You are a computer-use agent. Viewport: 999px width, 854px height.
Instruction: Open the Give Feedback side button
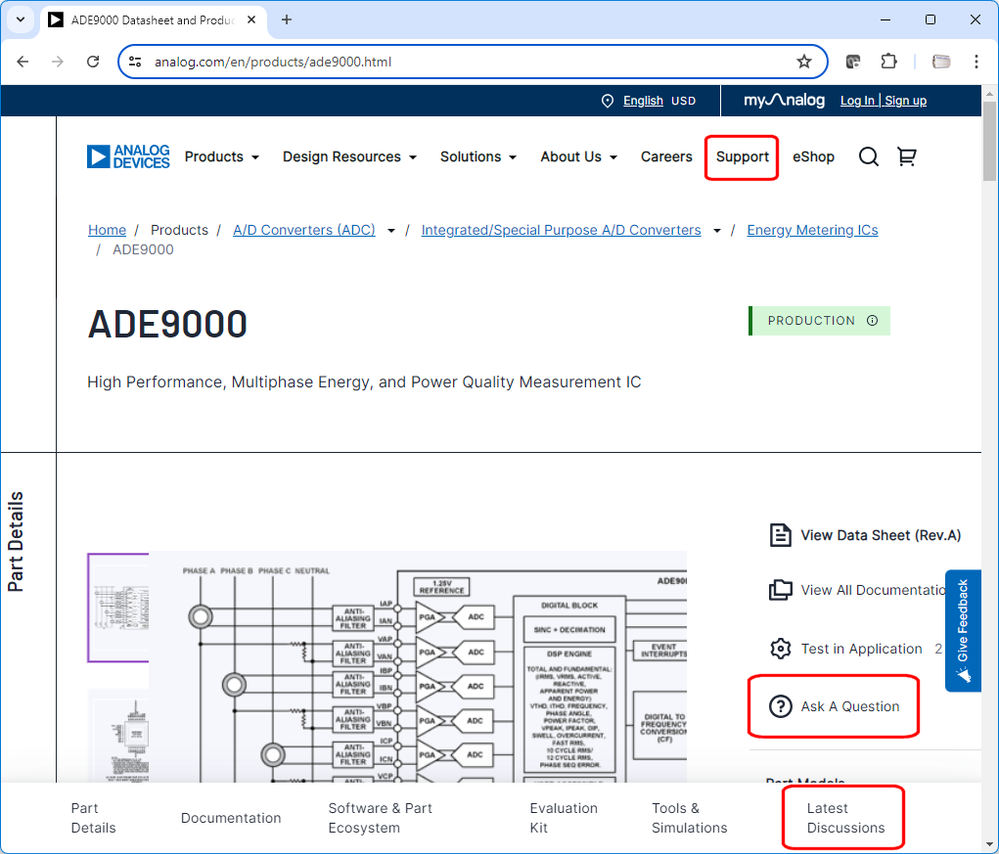tap(963, 630)
